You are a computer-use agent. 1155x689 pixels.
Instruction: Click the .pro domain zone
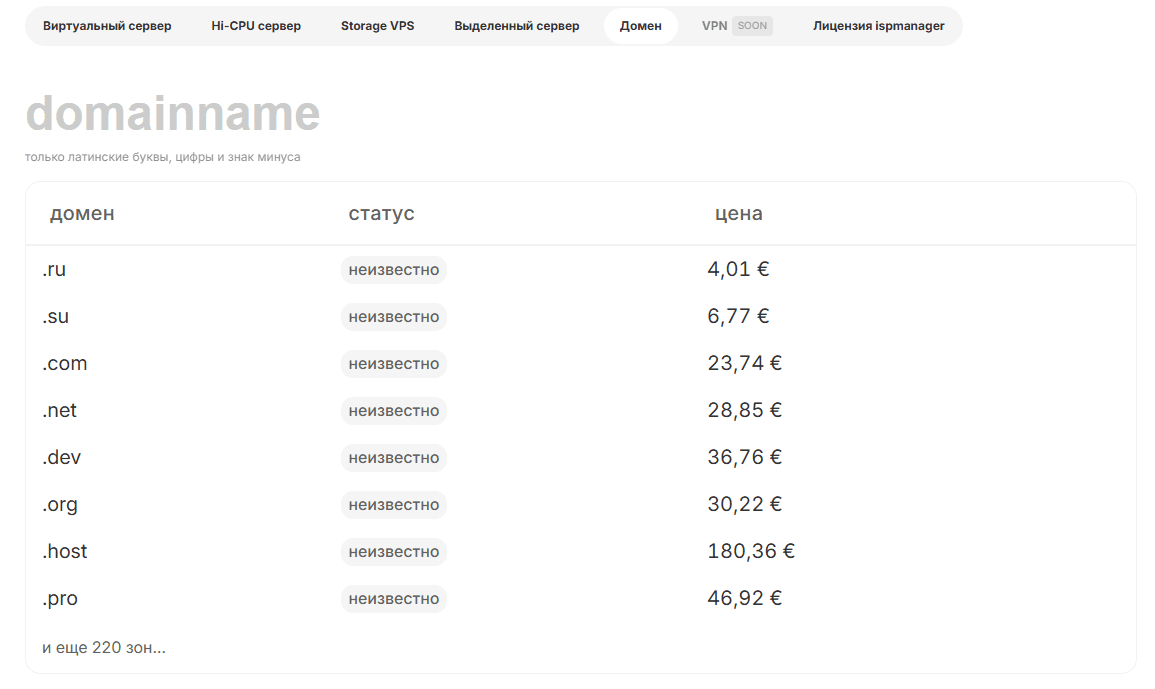pos(59,599)
